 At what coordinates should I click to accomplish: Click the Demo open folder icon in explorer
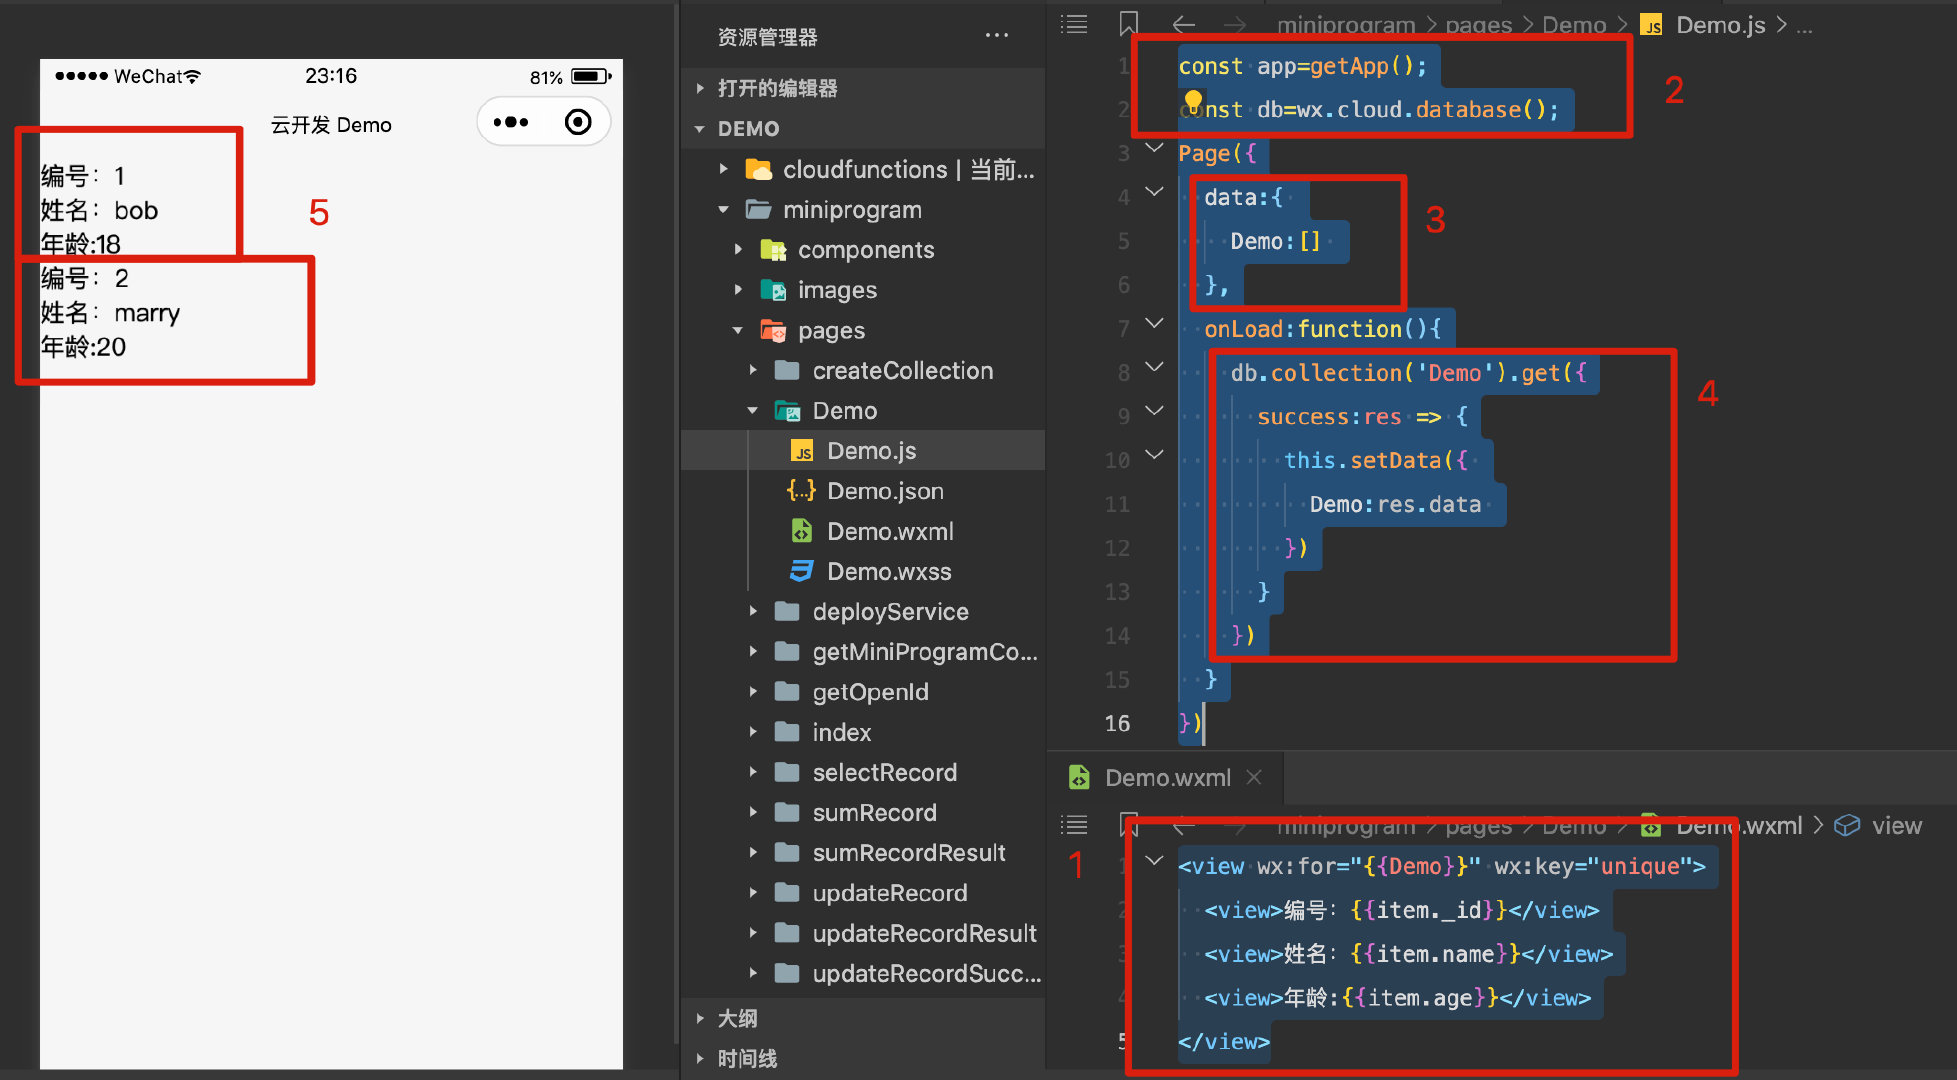pos(788,411)
